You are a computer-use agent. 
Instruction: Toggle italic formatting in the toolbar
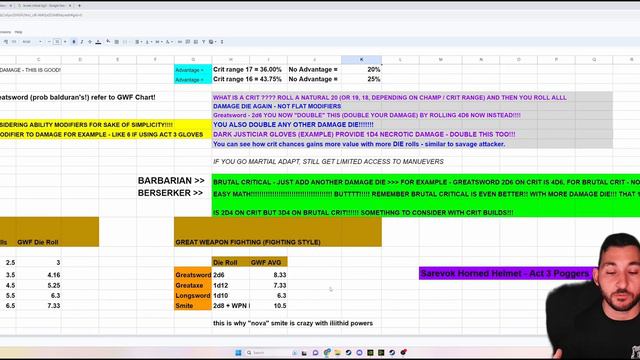(x=82, y=42)
